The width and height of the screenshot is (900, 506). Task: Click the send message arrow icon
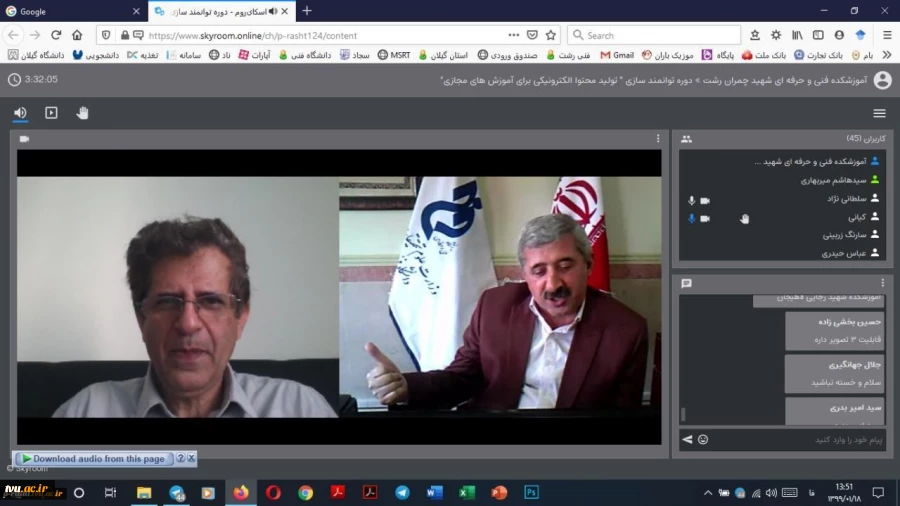point(687,440)
